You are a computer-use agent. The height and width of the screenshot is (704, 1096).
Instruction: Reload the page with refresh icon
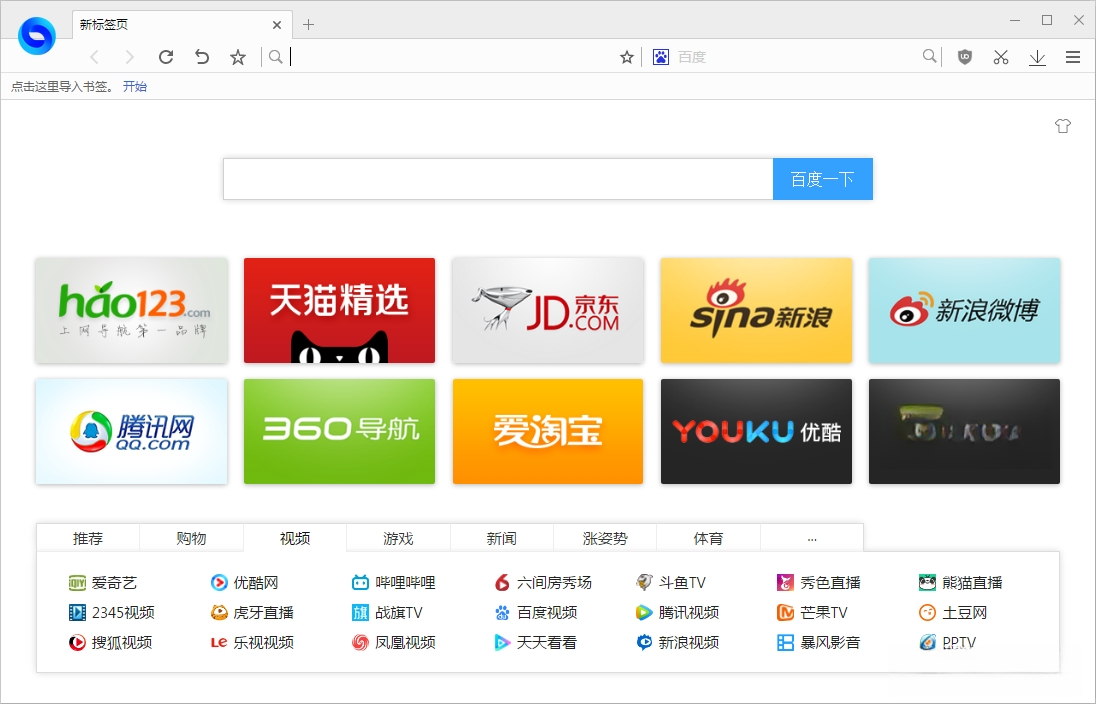166,57
